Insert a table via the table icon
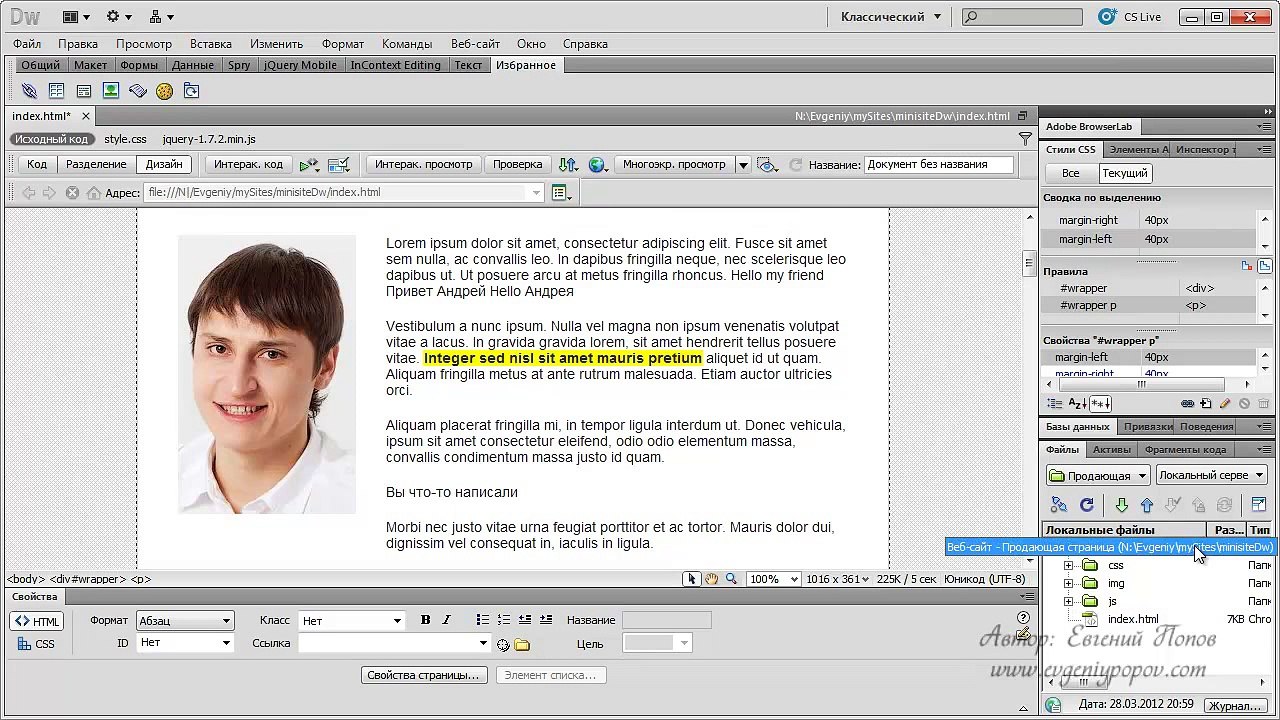The width and height of the screenshot is (1280, 720). pyautogui.click(x=56, y=91)
